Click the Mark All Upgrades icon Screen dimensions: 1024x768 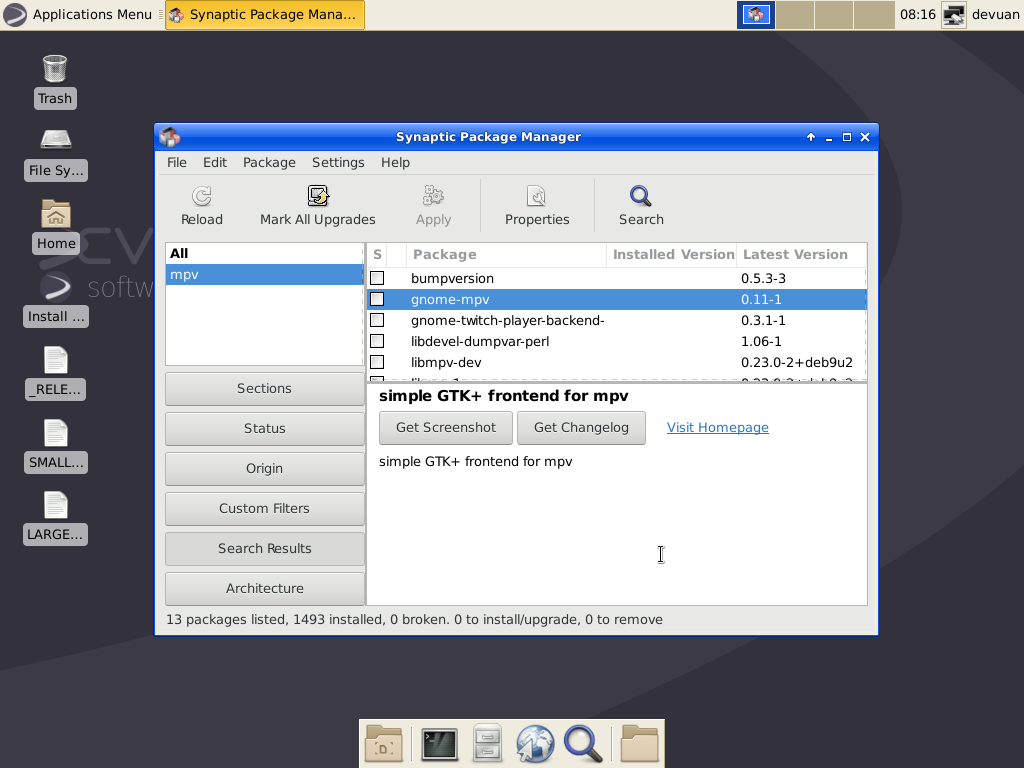click(x=317, y=205)
